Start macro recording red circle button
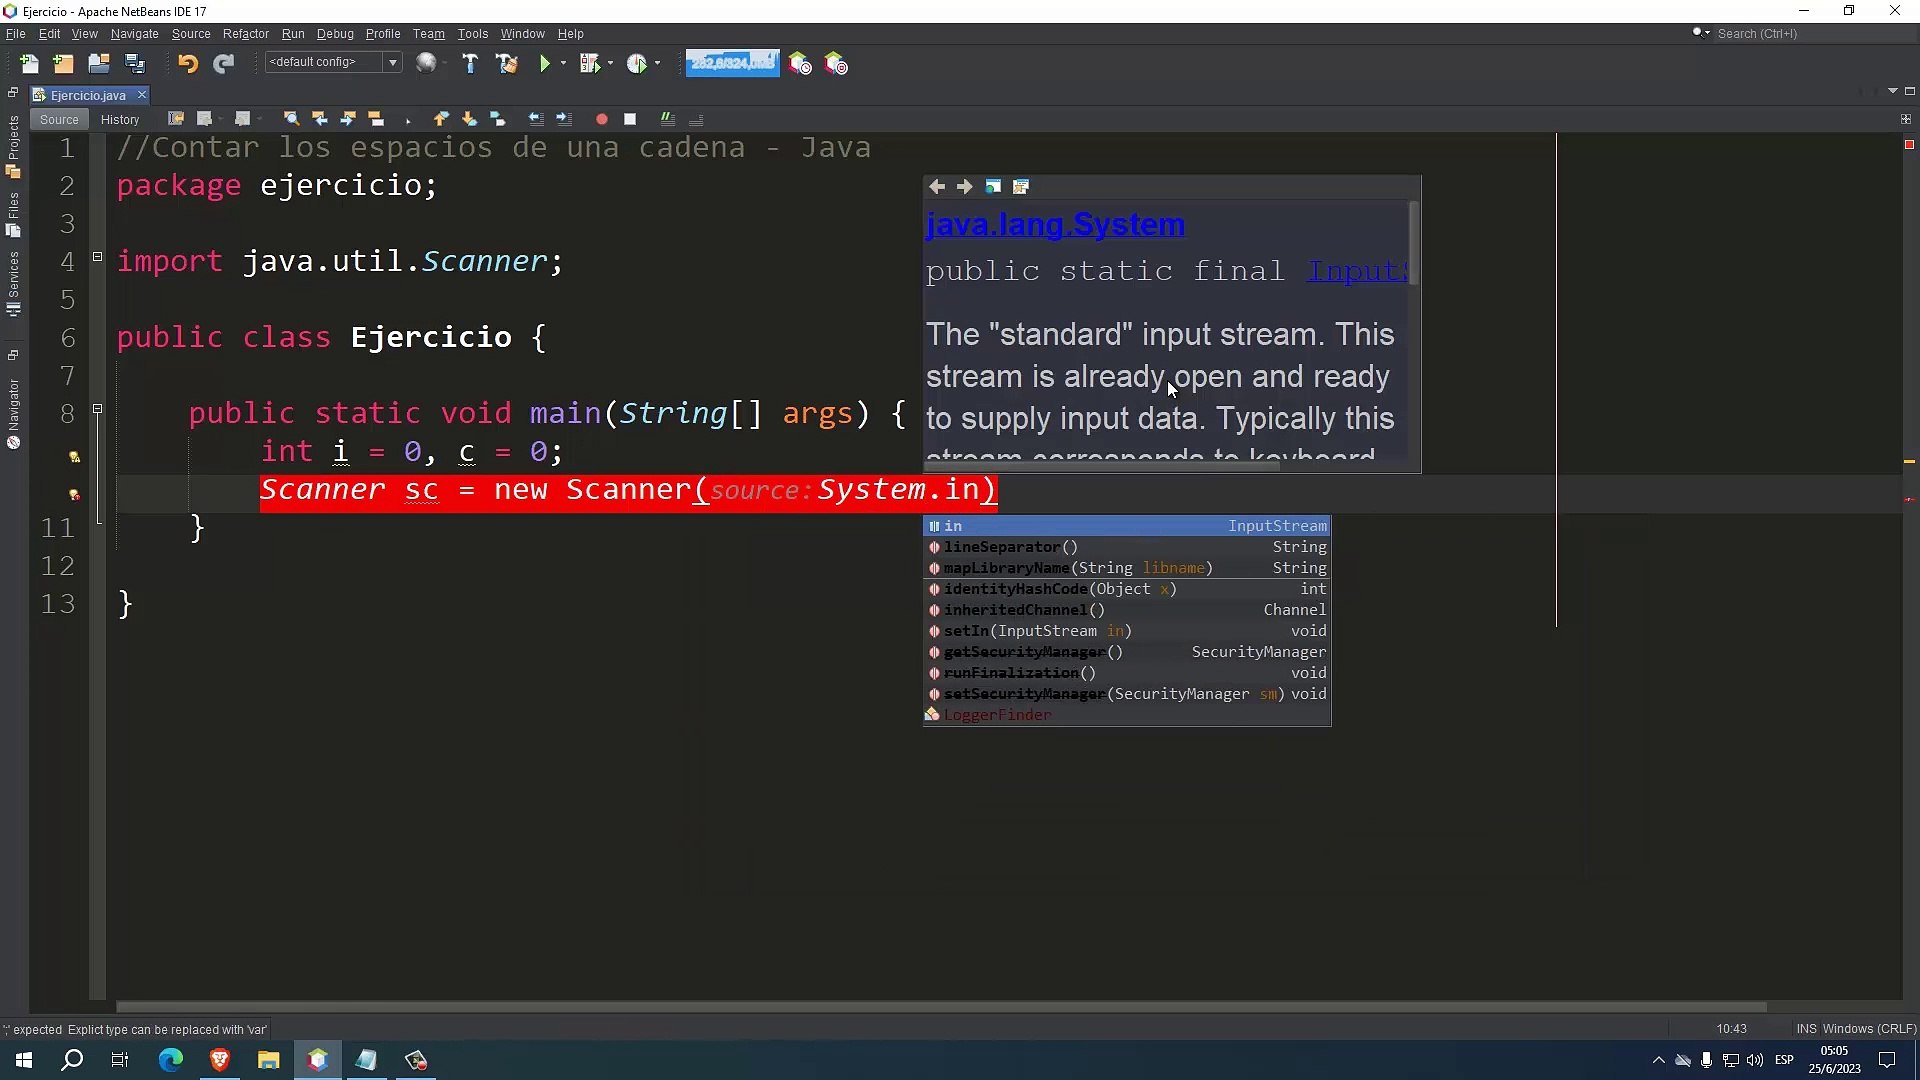The height and width of the screenshot is (1080, 1920). click(x=601, y=119)
